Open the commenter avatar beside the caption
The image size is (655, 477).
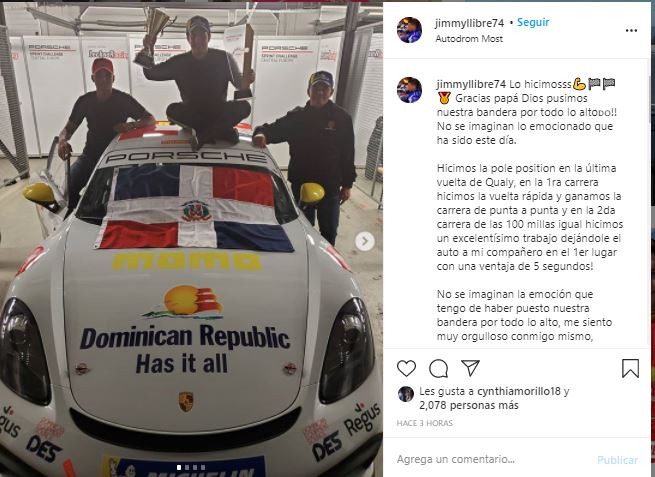click(x=409, y=90)
